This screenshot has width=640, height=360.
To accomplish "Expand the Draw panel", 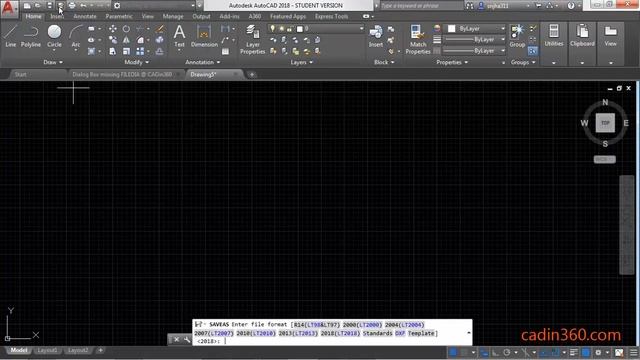I will tap(53, 62).
